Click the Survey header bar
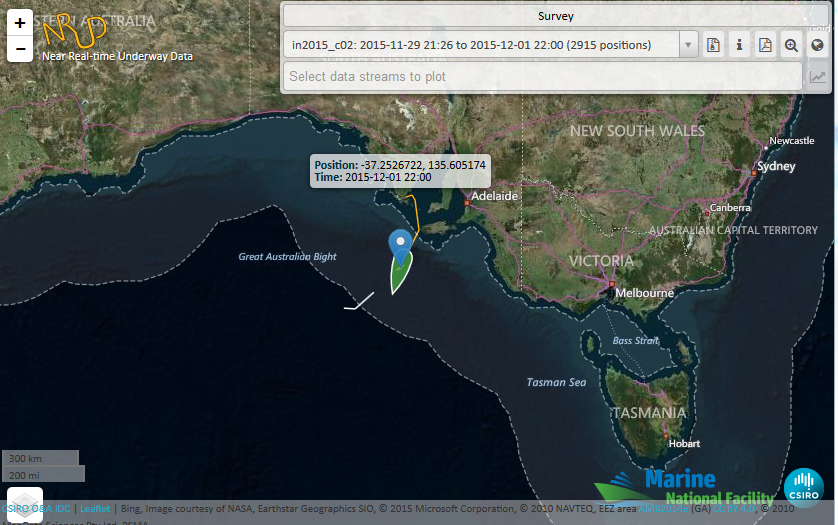The height and width of the screenshot is (525, 838). (556, 16)
